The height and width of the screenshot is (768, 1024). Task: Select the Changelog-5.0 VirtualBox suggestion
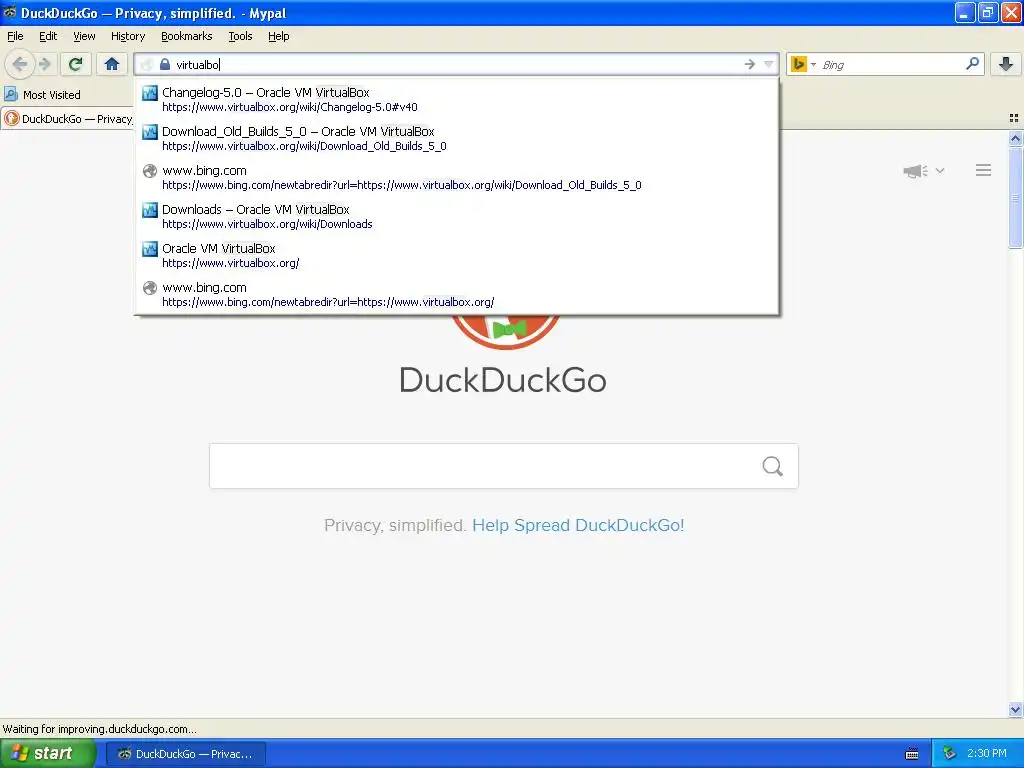tap(456, 99)
